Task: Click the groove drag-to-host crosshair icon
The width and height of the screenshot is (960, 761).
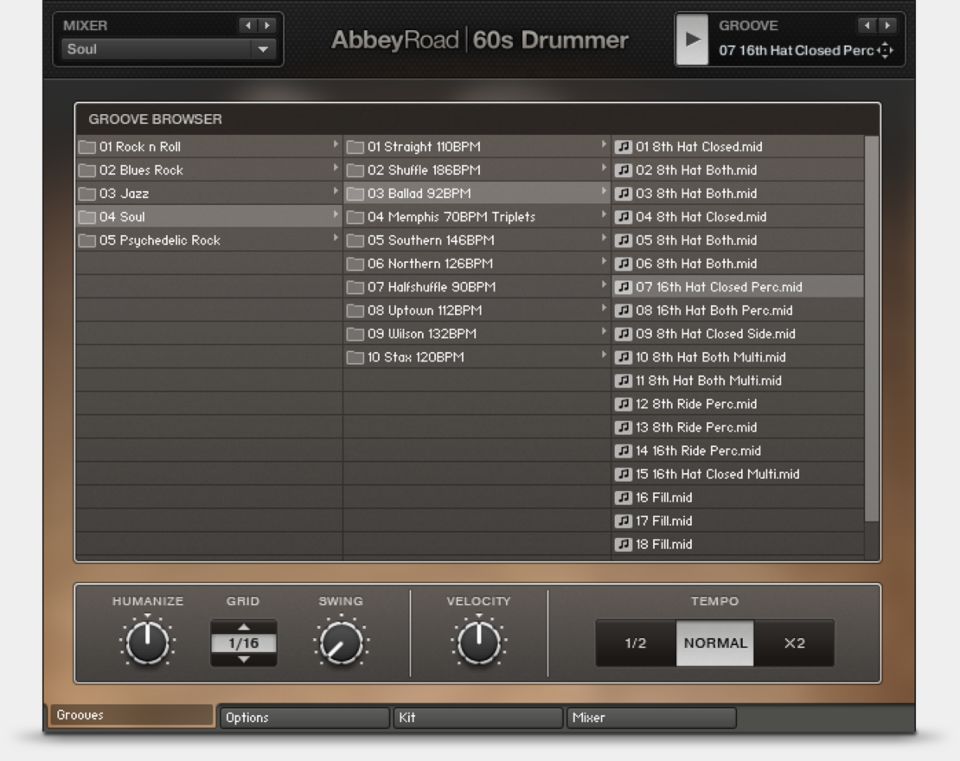Action: 885,50
